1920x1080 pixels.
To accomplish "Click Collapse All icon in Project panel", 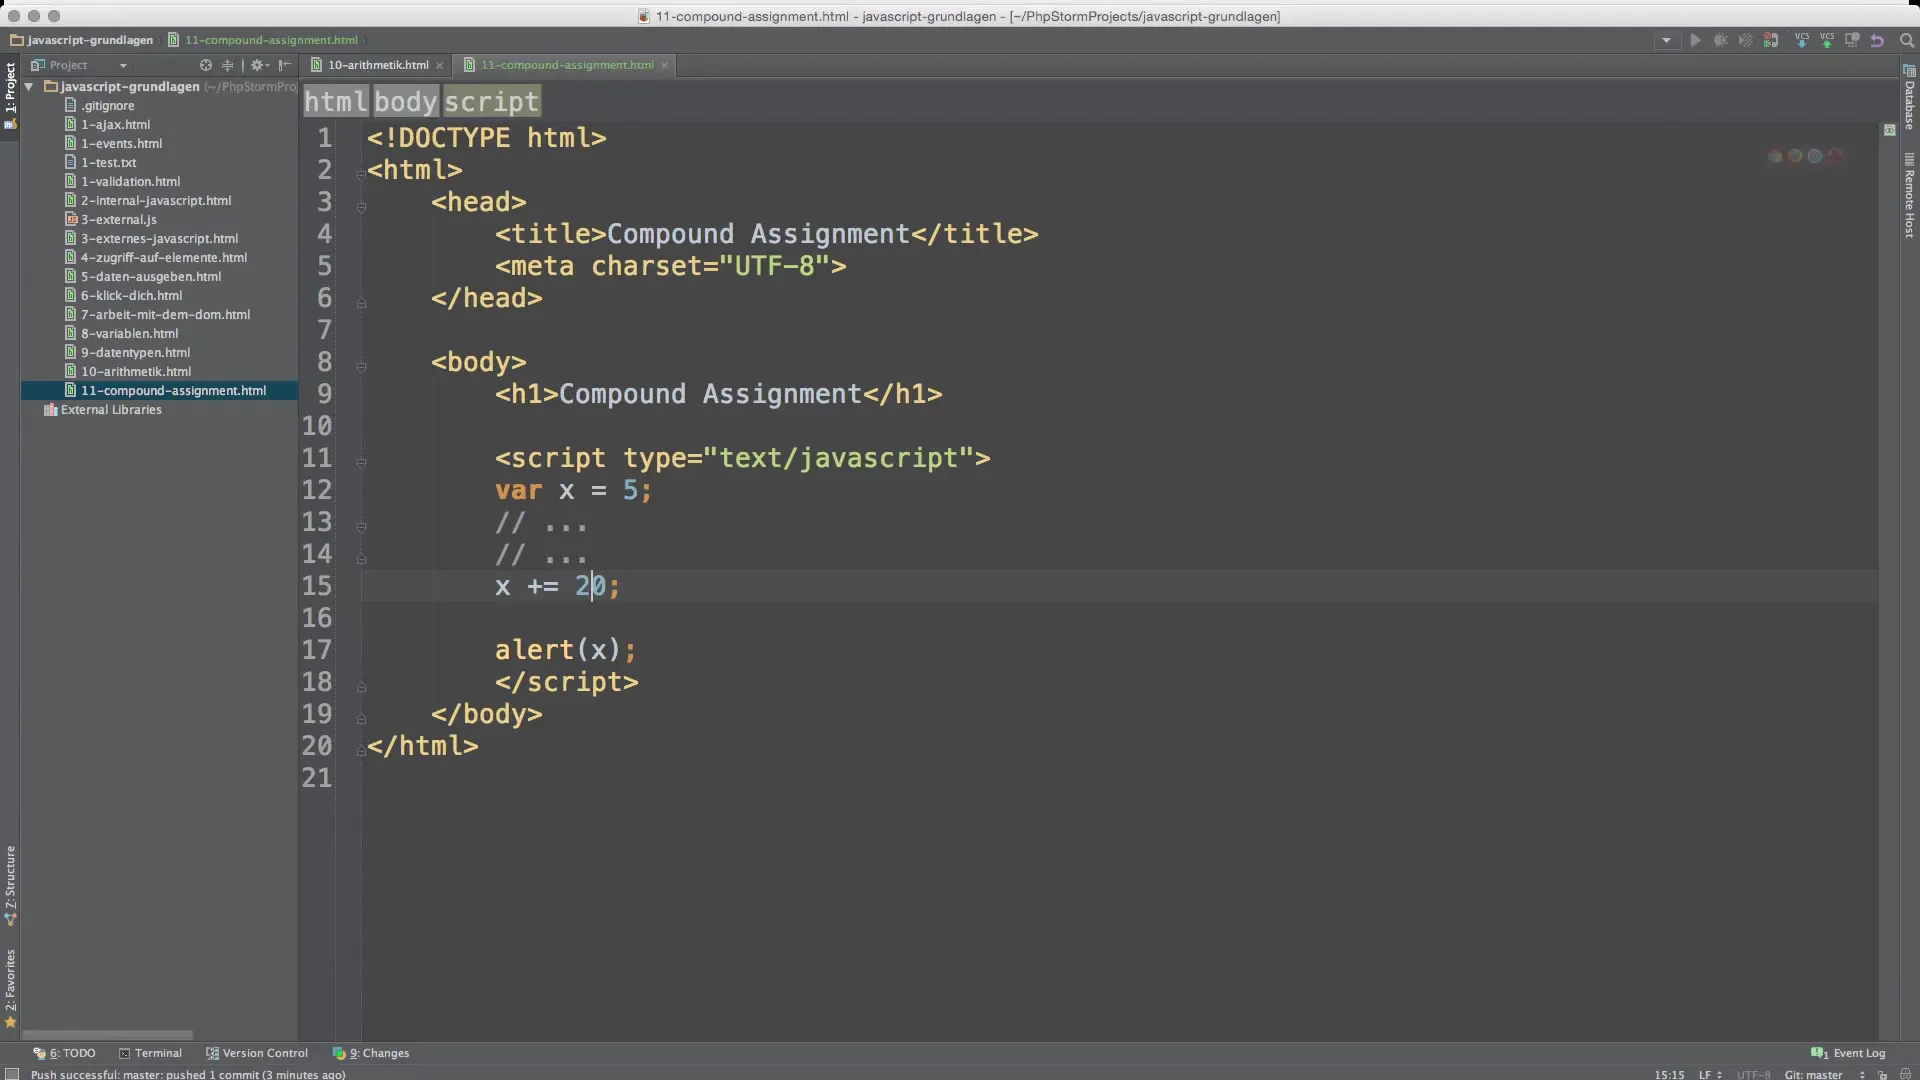I will click(227, 65).
